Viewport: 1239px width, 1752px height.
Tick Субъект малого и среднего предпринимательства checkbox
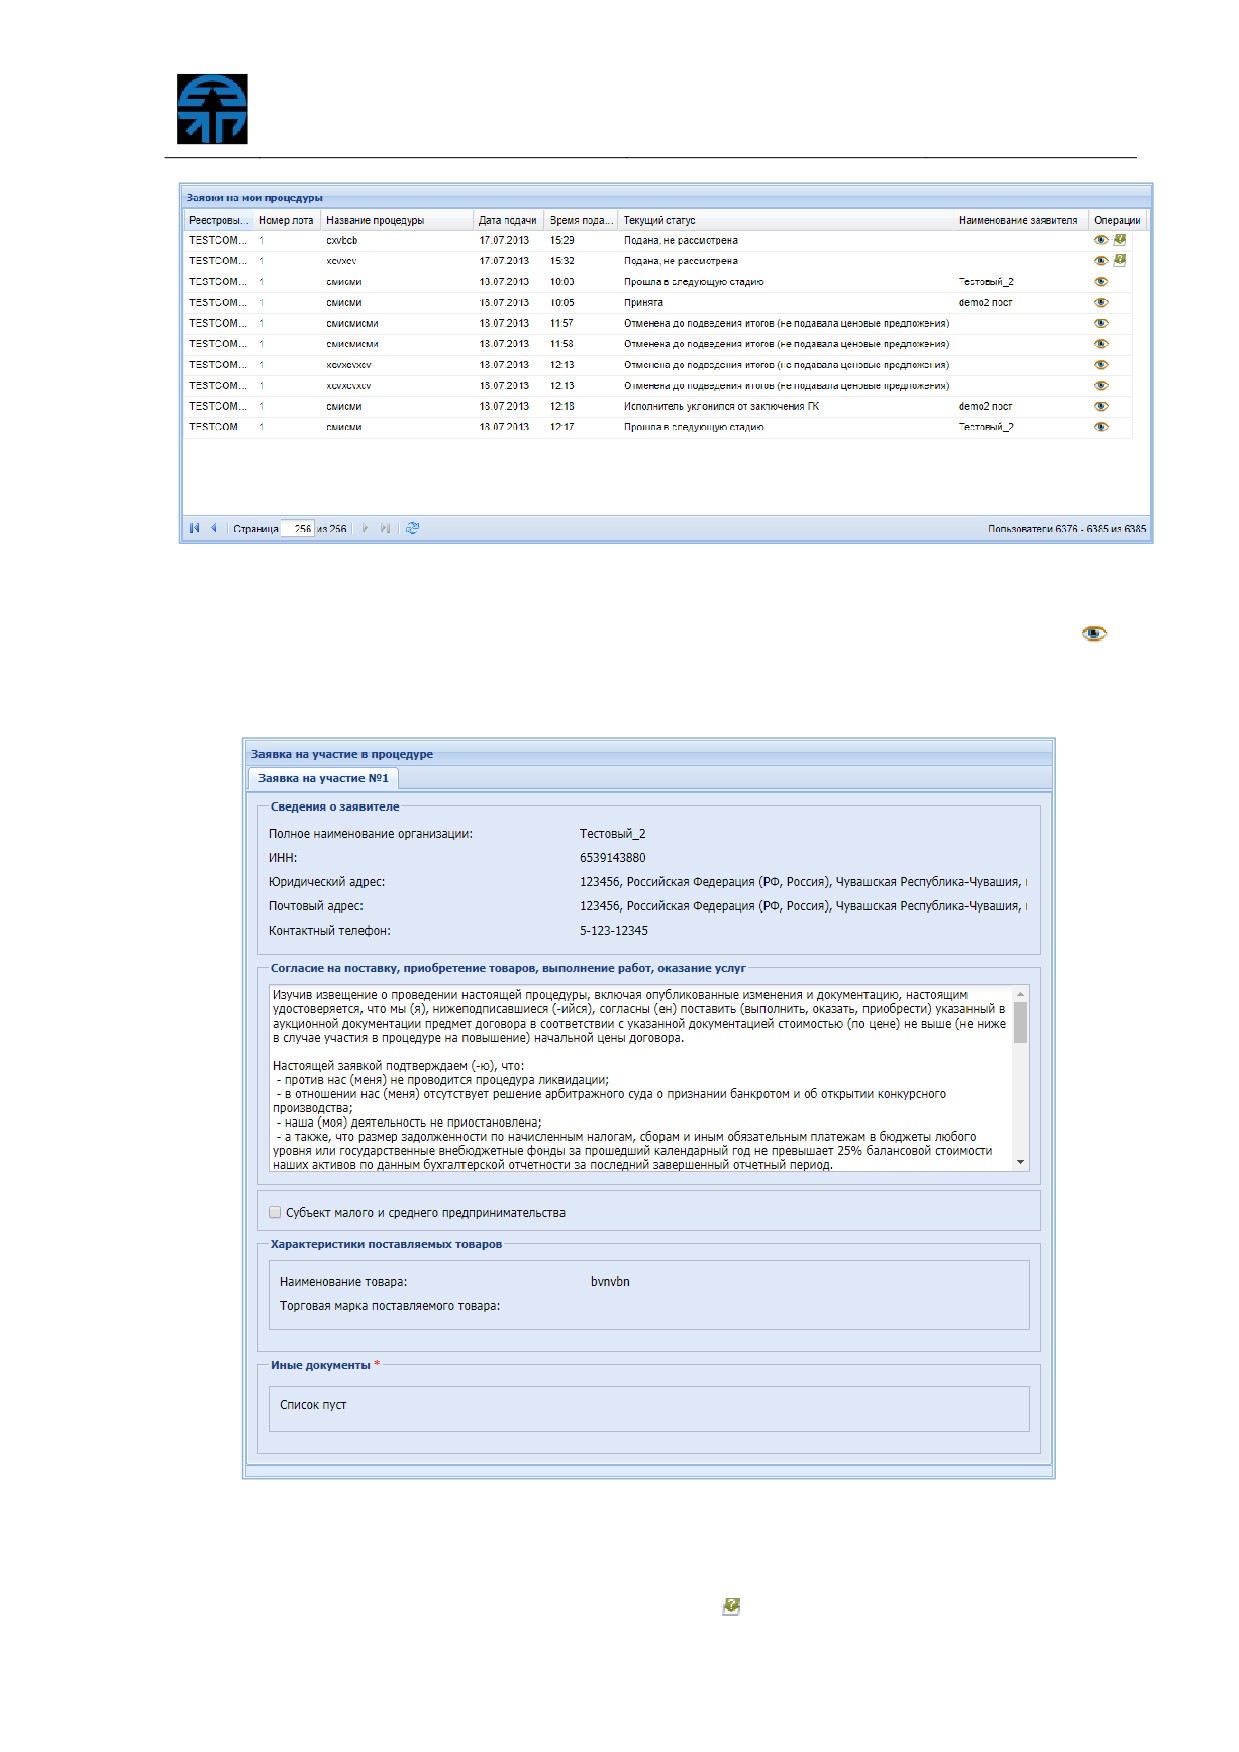point(275,1212)
